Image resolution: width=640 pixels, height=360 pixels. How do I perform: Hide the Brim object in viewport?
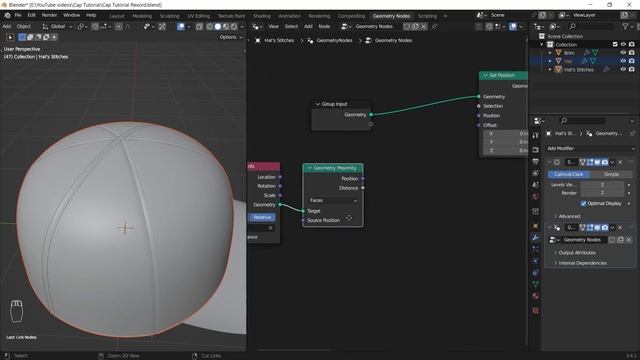click(x=623, y=53)
